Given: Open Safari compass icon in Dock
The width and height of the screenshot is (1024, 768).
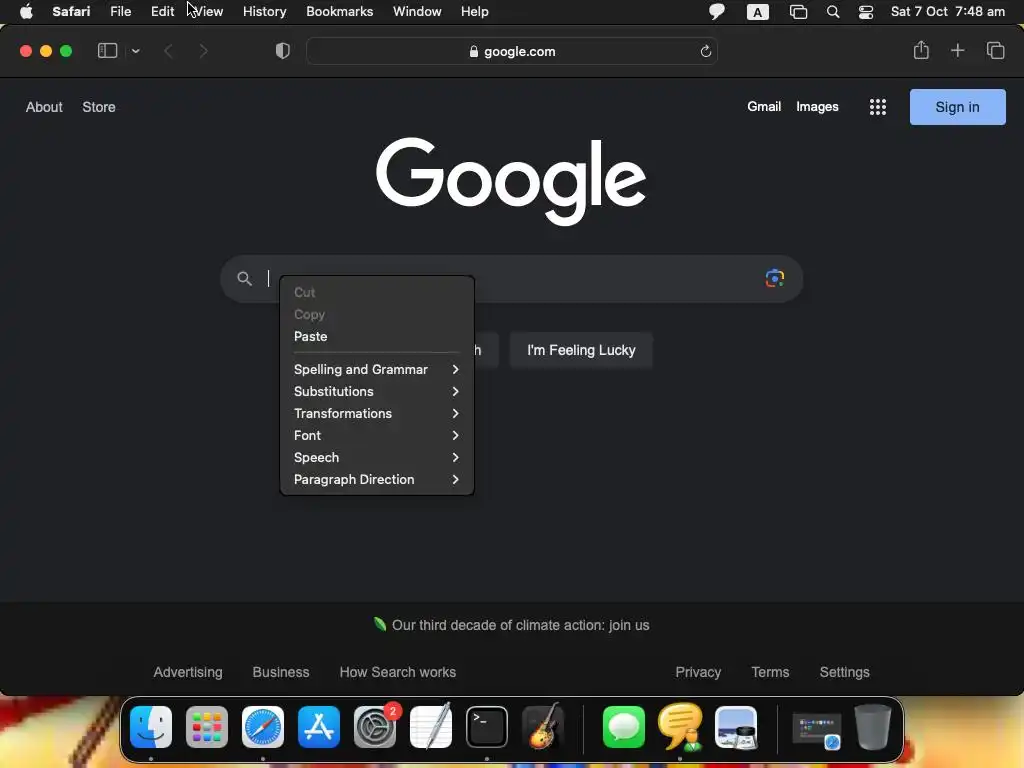Looking at the screenshot, I should tap(263, 727).
